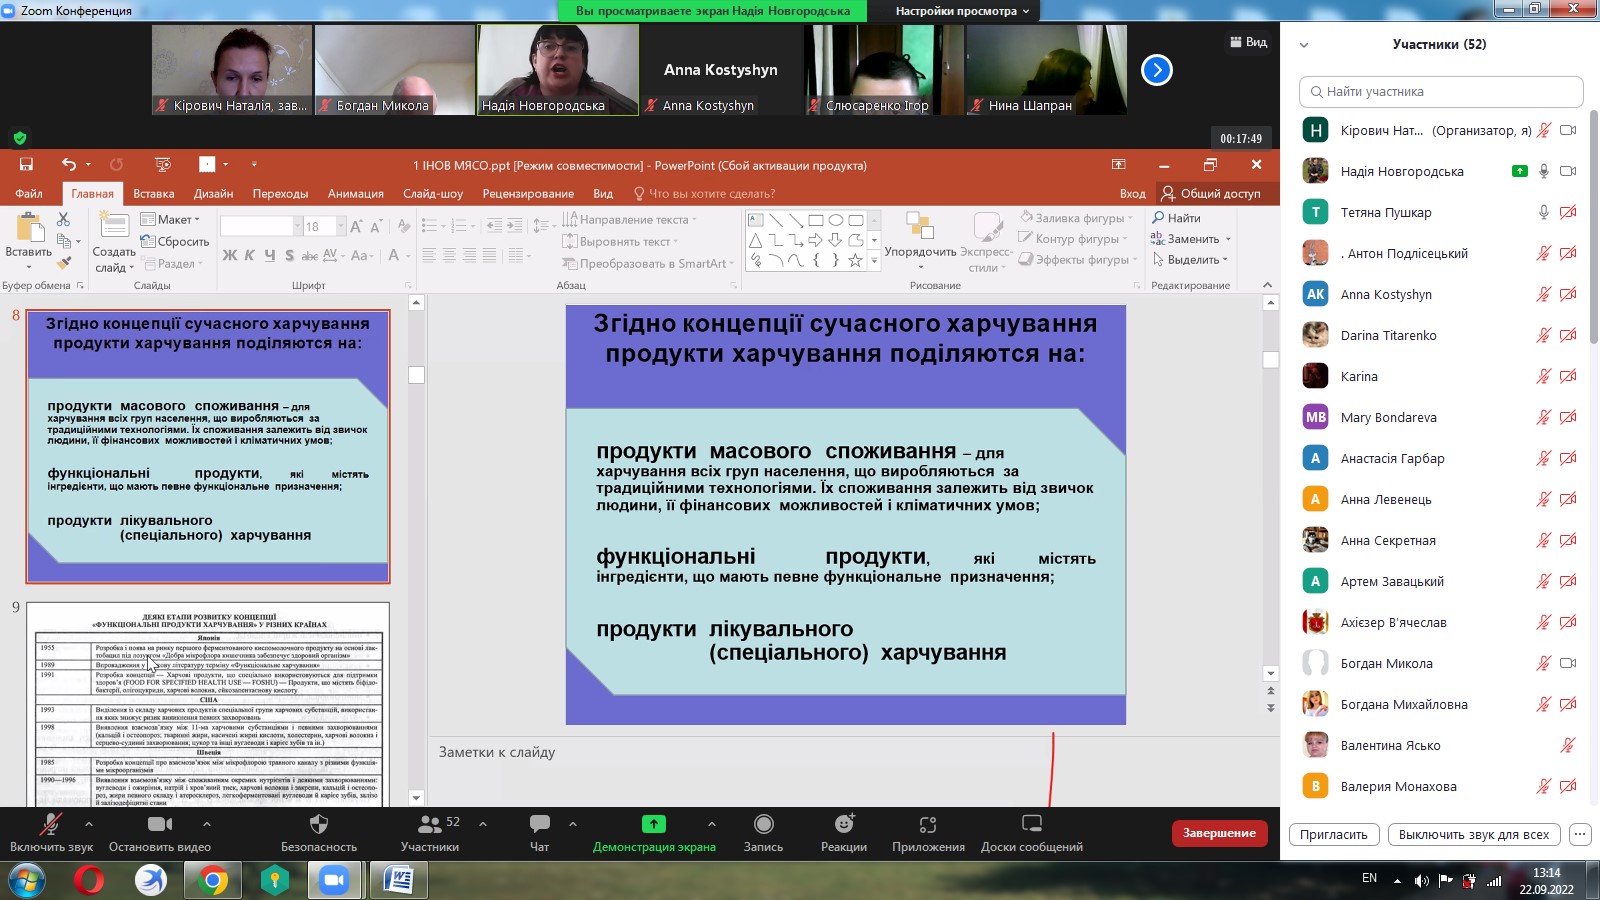Unmute microphone with Включить звук
The height and width of the screenshot is (900, 1600).
point(50,824)
